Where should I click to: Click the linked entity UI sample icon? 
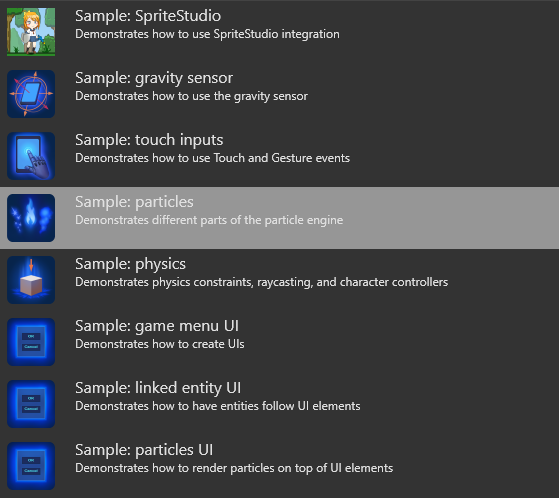31,404
